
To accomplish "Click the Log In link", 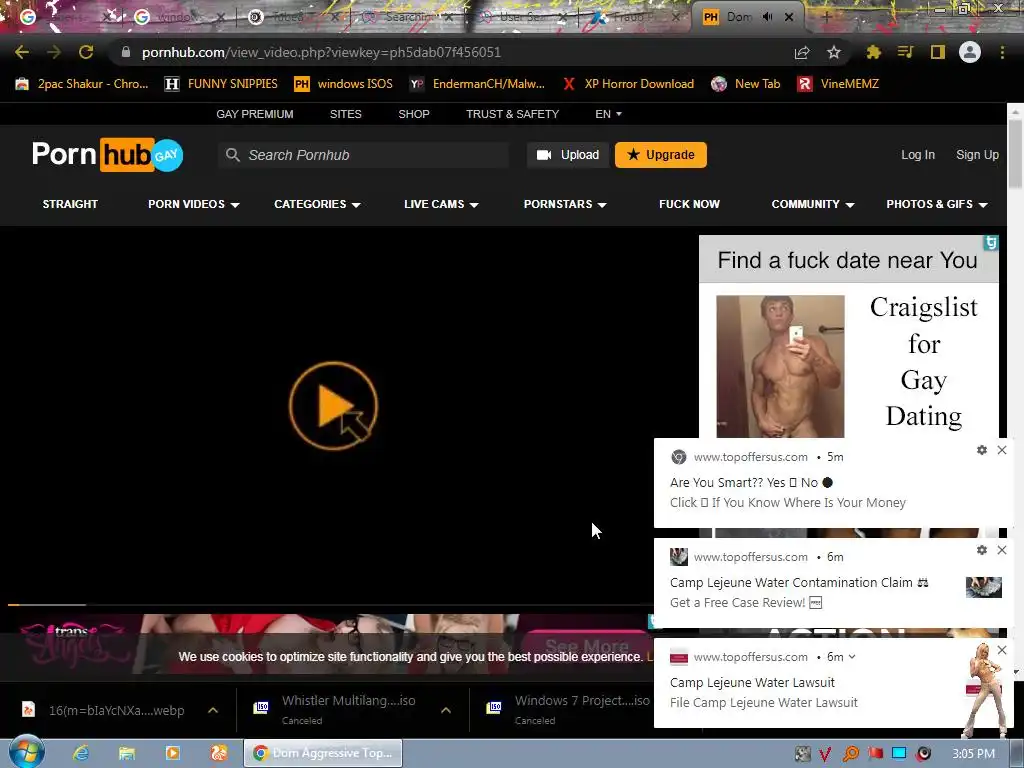I will pos(918,155).
